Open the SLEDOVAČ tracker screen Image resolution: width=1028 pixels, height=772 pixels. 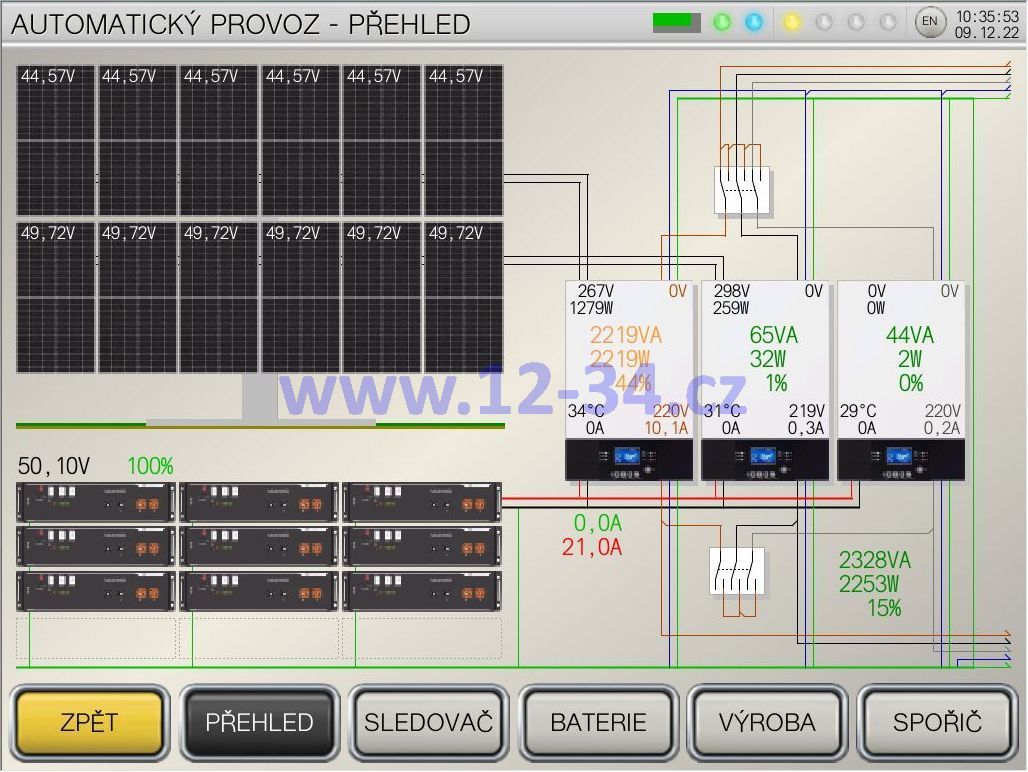(428, 722)
